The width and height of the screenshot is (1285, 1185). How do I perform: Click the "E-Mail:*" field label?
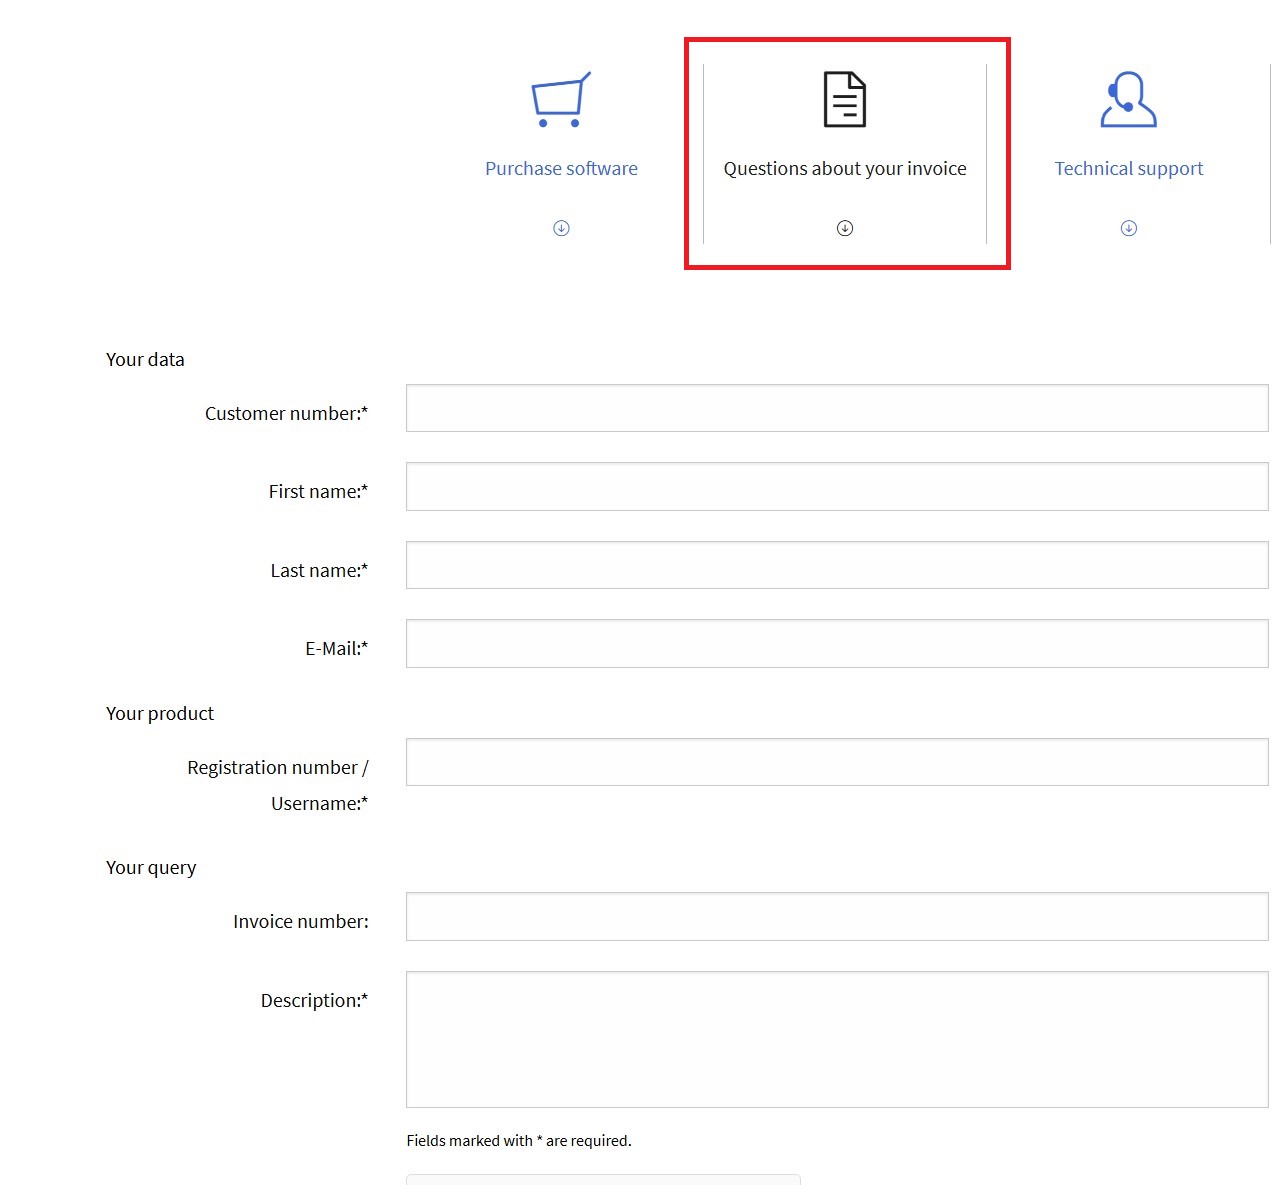click(336, 649)
